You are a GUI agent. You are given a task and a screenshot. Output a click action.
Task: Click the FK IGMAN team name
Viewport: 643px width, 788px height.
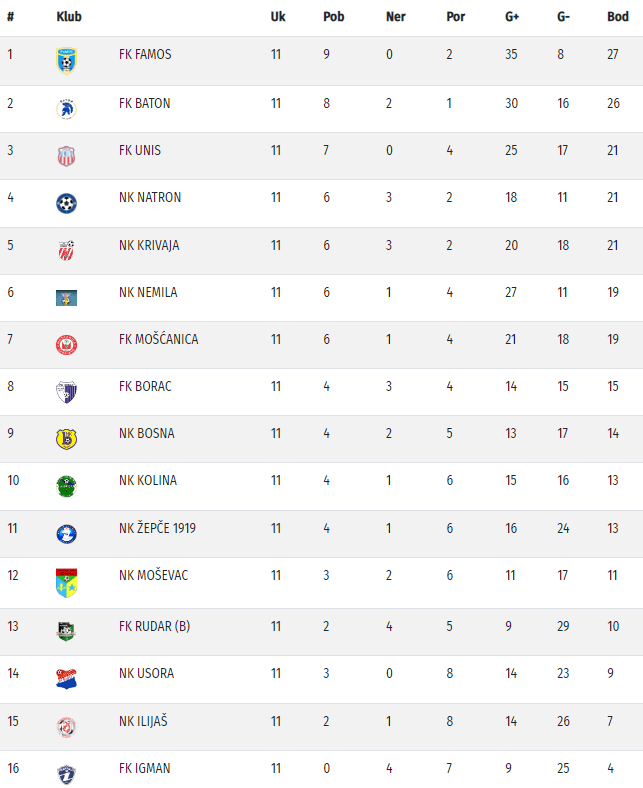click(145, 768)
